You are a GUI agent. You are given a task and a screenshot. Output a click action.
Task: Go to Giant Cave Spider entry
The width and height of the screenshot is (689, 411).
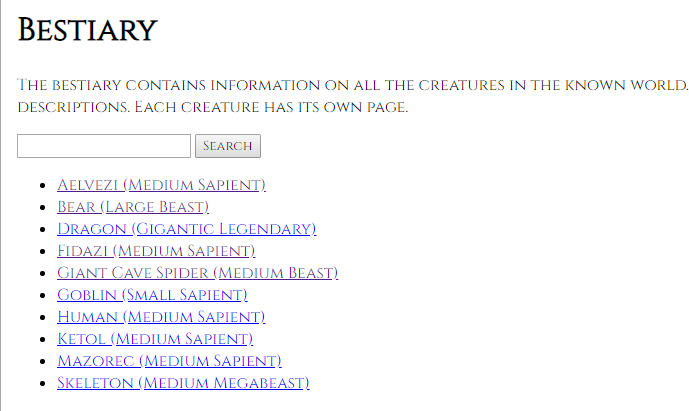pos(197,273)
